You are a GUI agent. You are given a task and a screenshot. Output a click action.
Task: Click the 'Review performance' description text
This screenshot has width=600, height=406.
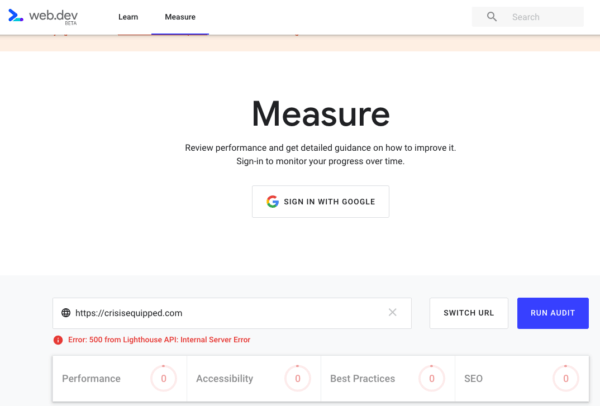(x=321, y=148)
